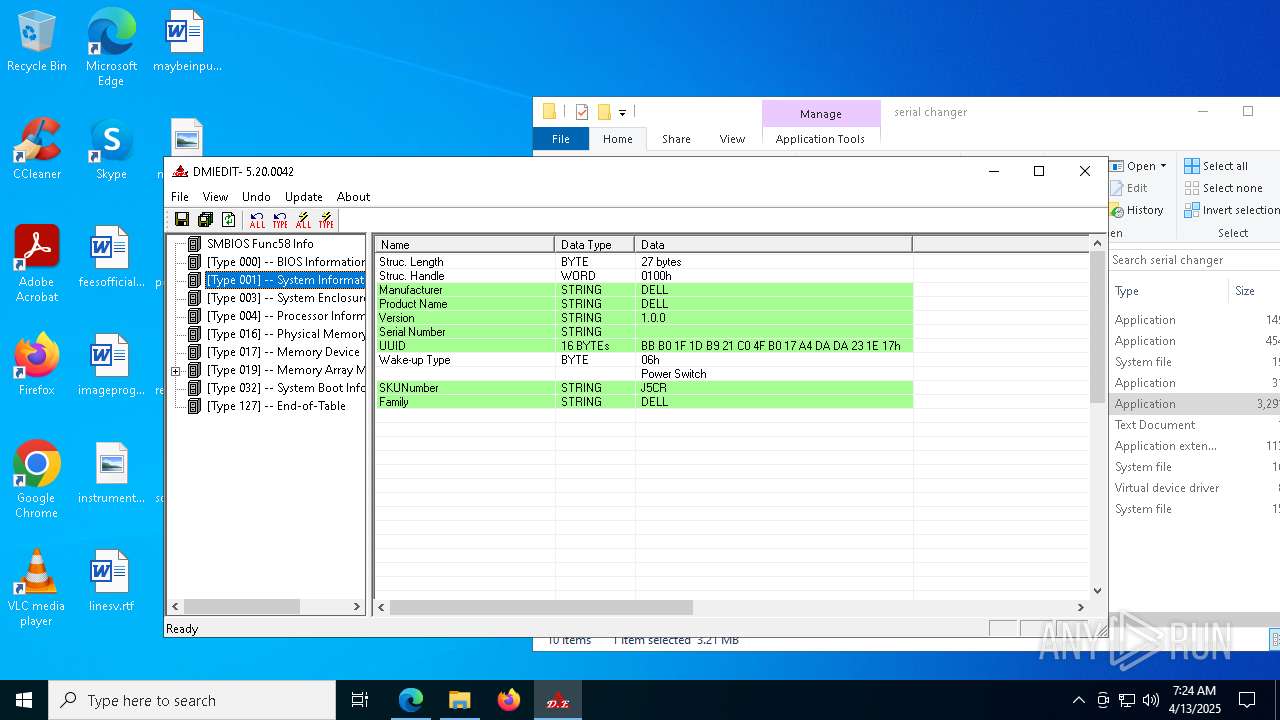The height and width of the screenshot is (720, 1280).
Task: Click the Update TYPE lightning icon
Action: tap(326, 220)
